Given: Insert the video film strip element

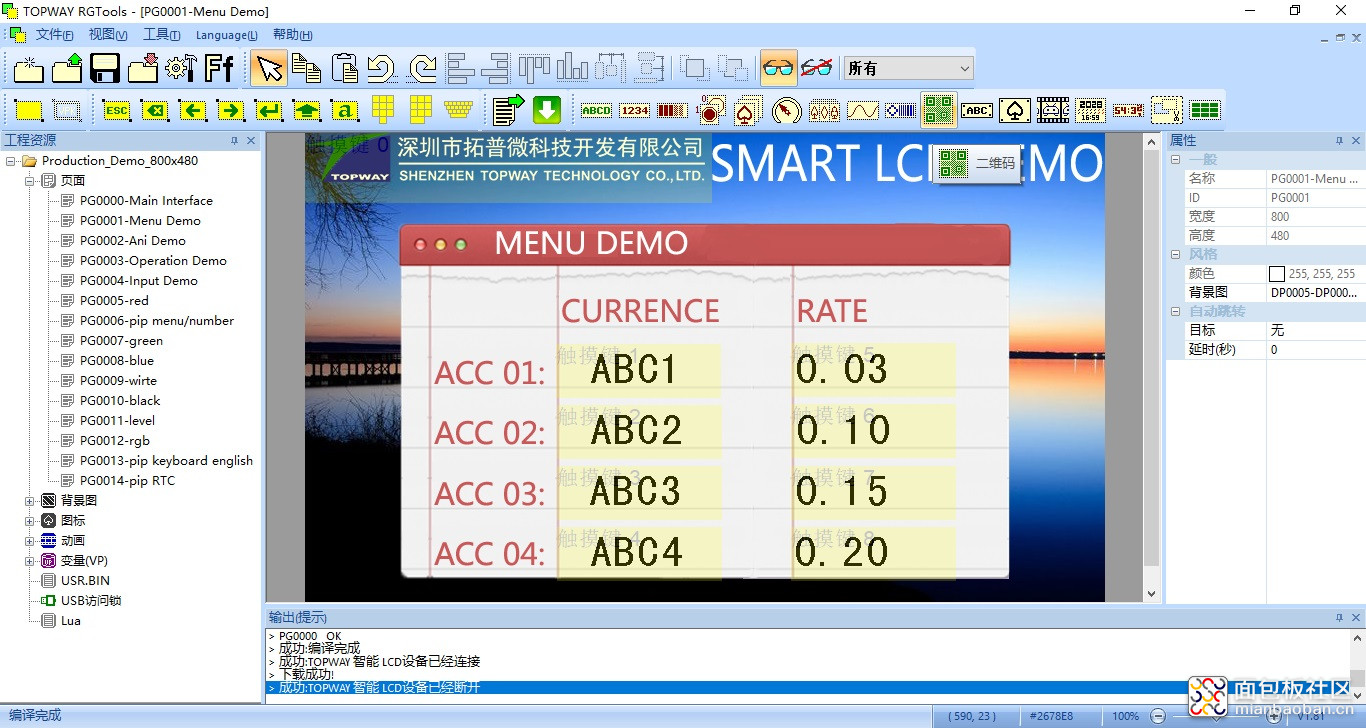Looking at the screenshot, I should [1053, 110].
